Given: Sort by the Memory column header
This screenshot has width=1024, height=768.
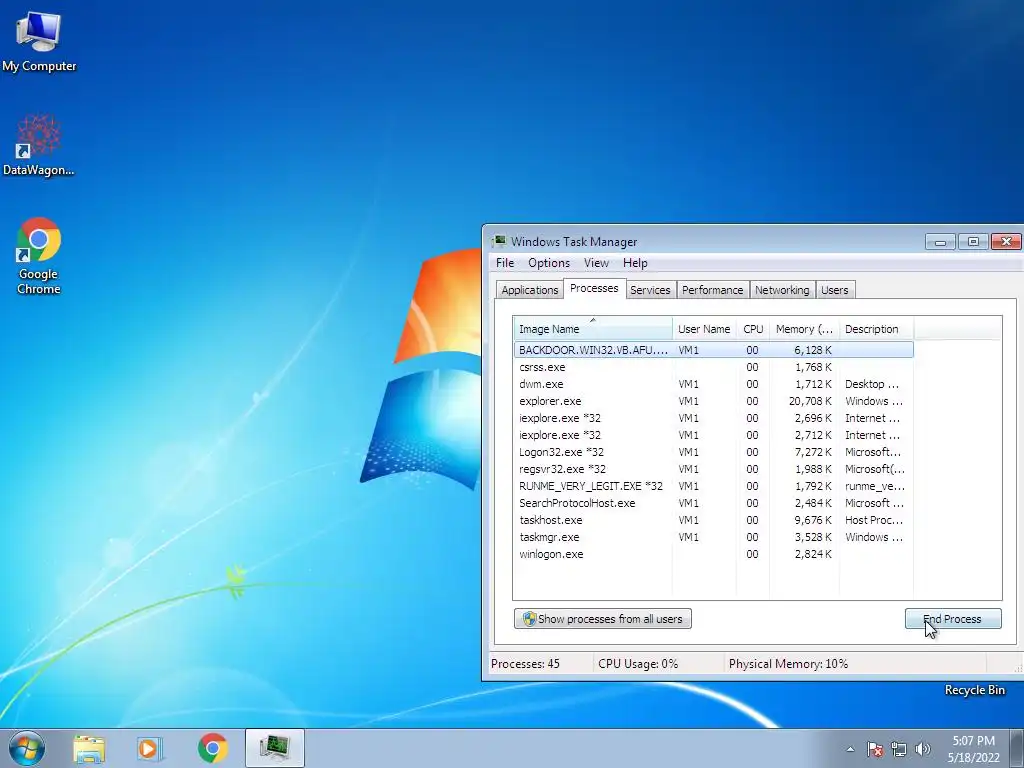Looking at the screenshot, I should 804,328.
